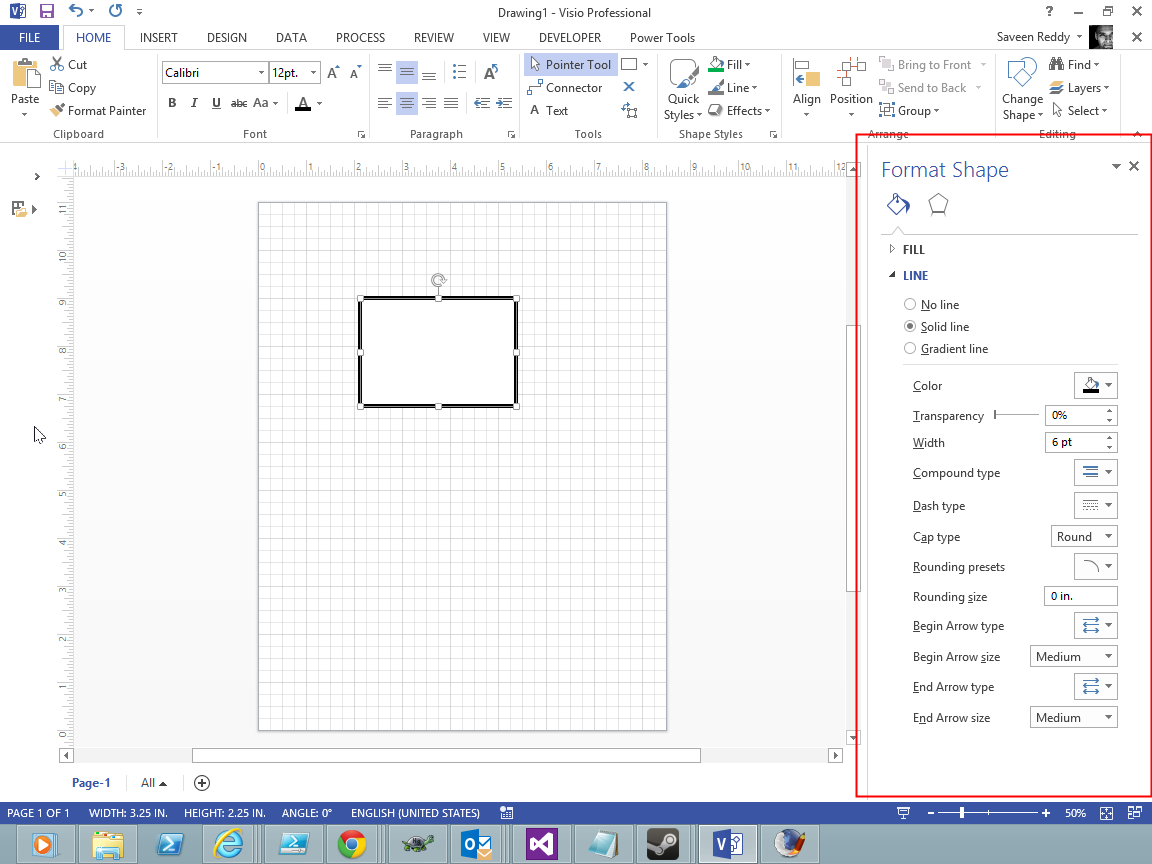
Task: Click the insert page plus icon
Action: click(202, 783)
